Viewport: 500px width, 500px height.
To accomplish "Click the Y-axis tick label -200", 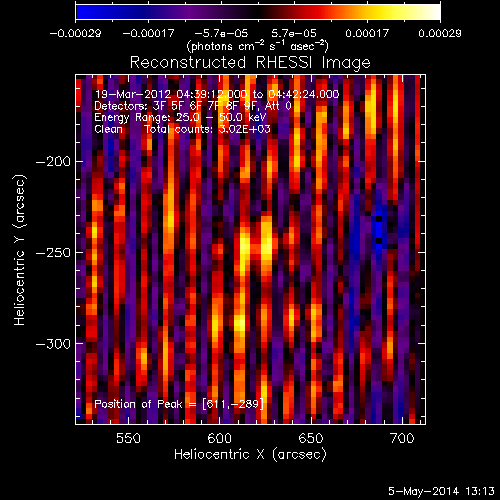I will point(53,162).
